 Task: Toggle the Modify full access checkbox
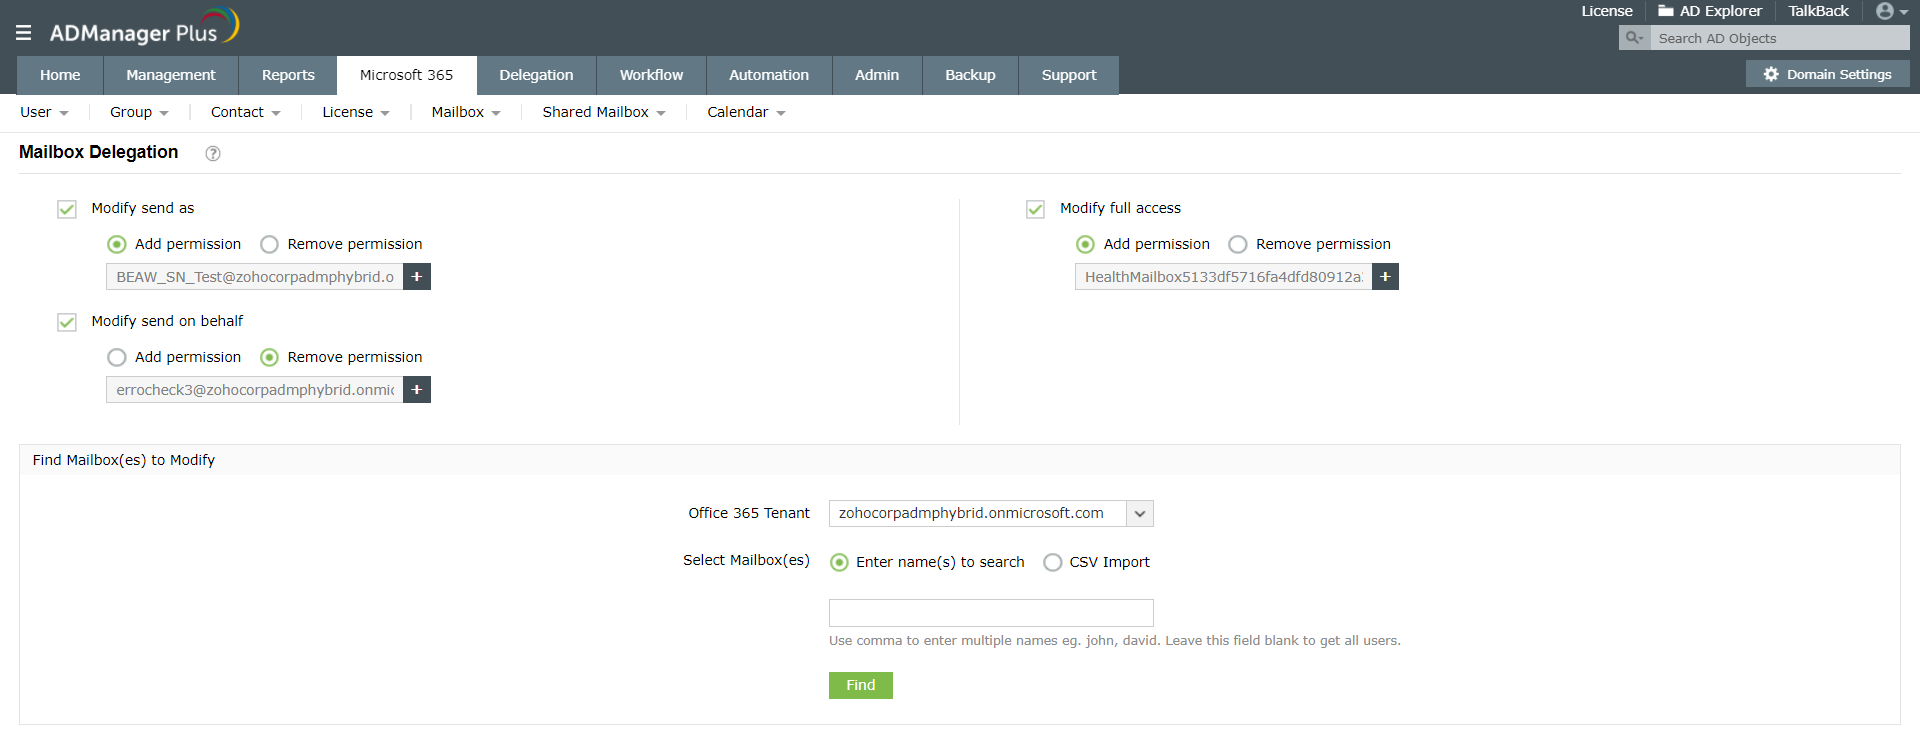[x=1035, y=209]
